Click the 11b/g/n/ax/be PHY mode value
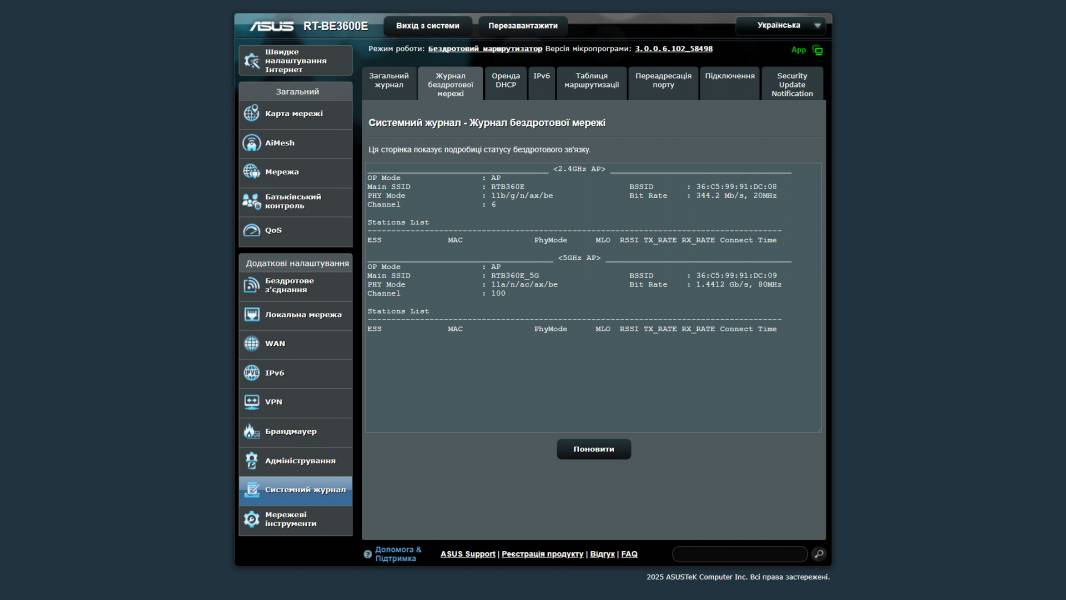The width and height of the screenshot is (1066, 600). coord(522,196)
